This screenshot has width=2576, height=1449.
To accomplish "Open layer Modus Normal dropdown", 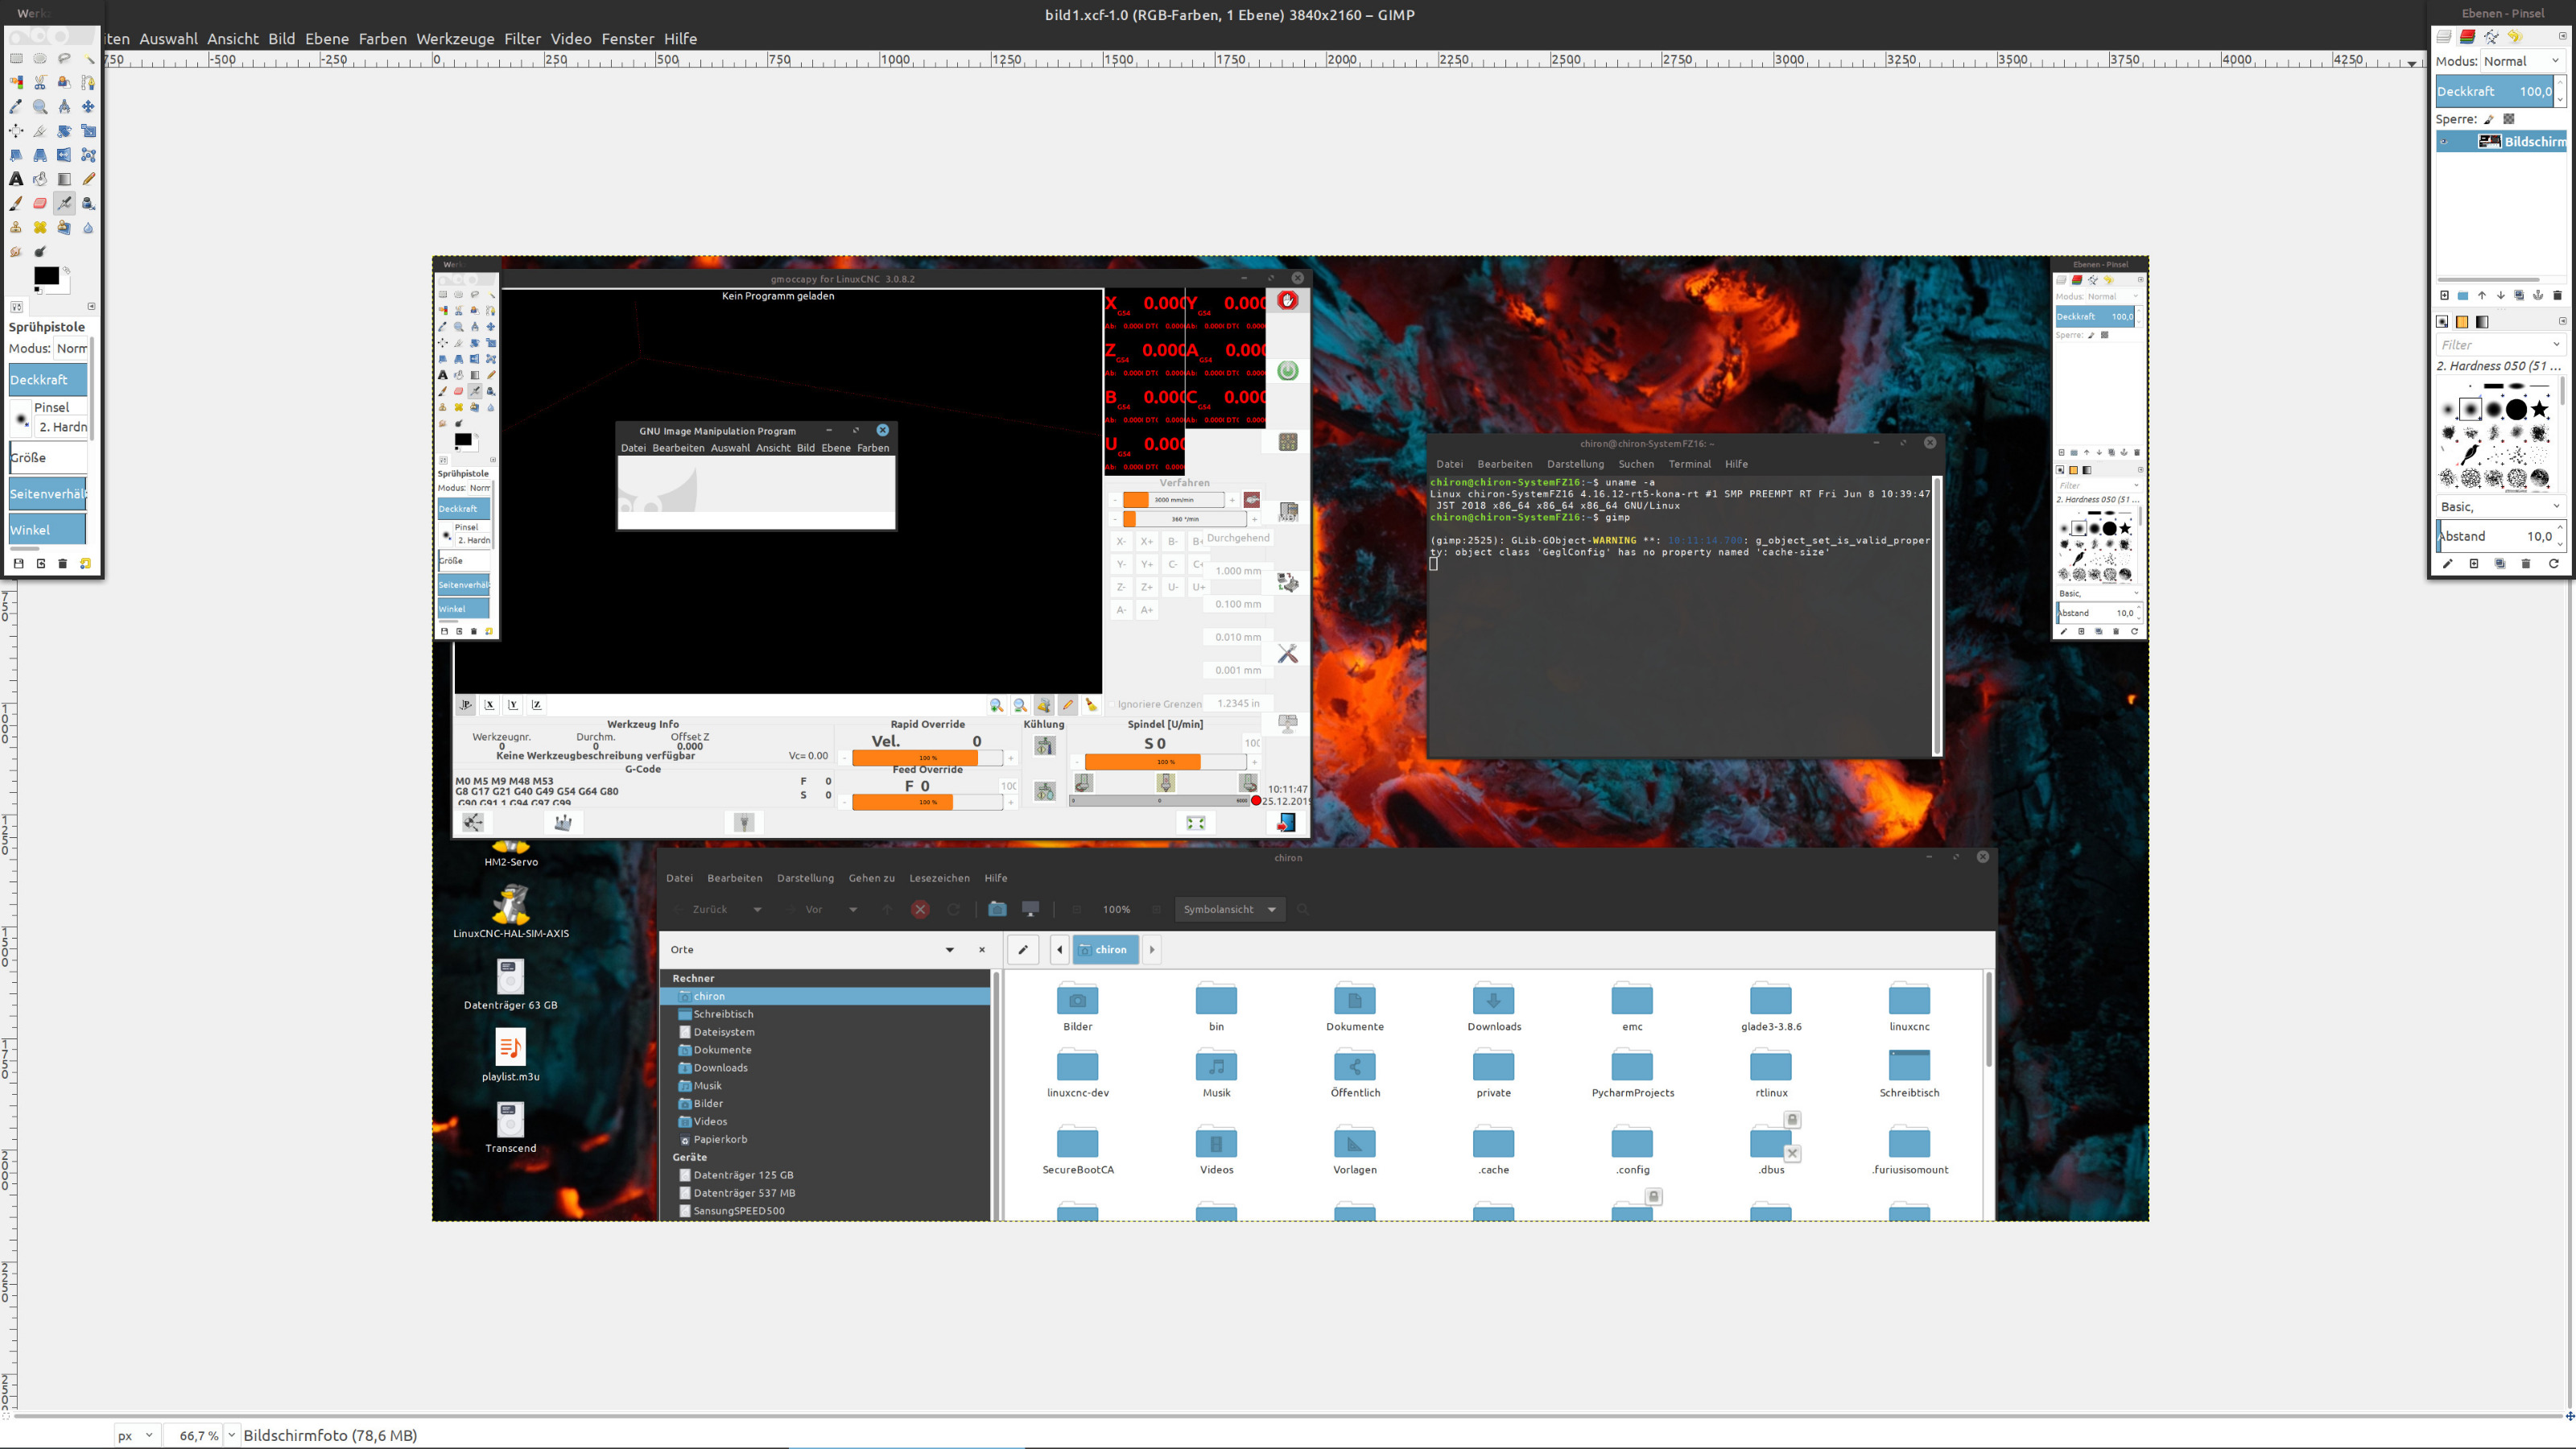I will click(2522, 61).
